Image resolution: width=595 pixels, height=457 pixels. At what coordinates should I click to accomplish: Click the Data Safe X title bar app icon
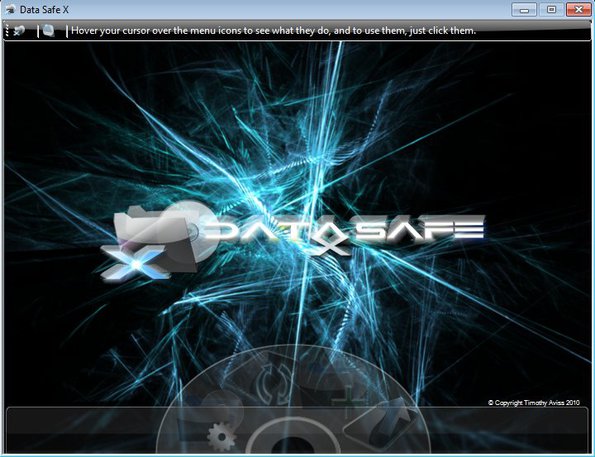(x=11, y=9)
